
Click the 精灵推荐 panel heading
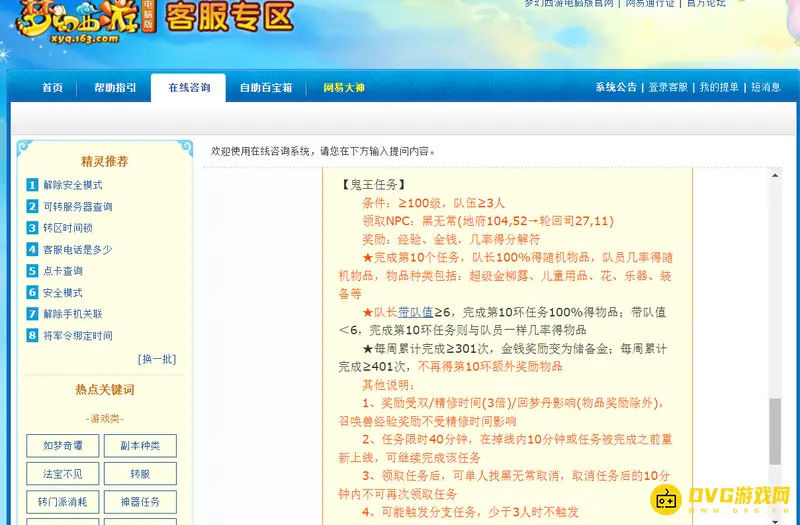pos(105,162)
